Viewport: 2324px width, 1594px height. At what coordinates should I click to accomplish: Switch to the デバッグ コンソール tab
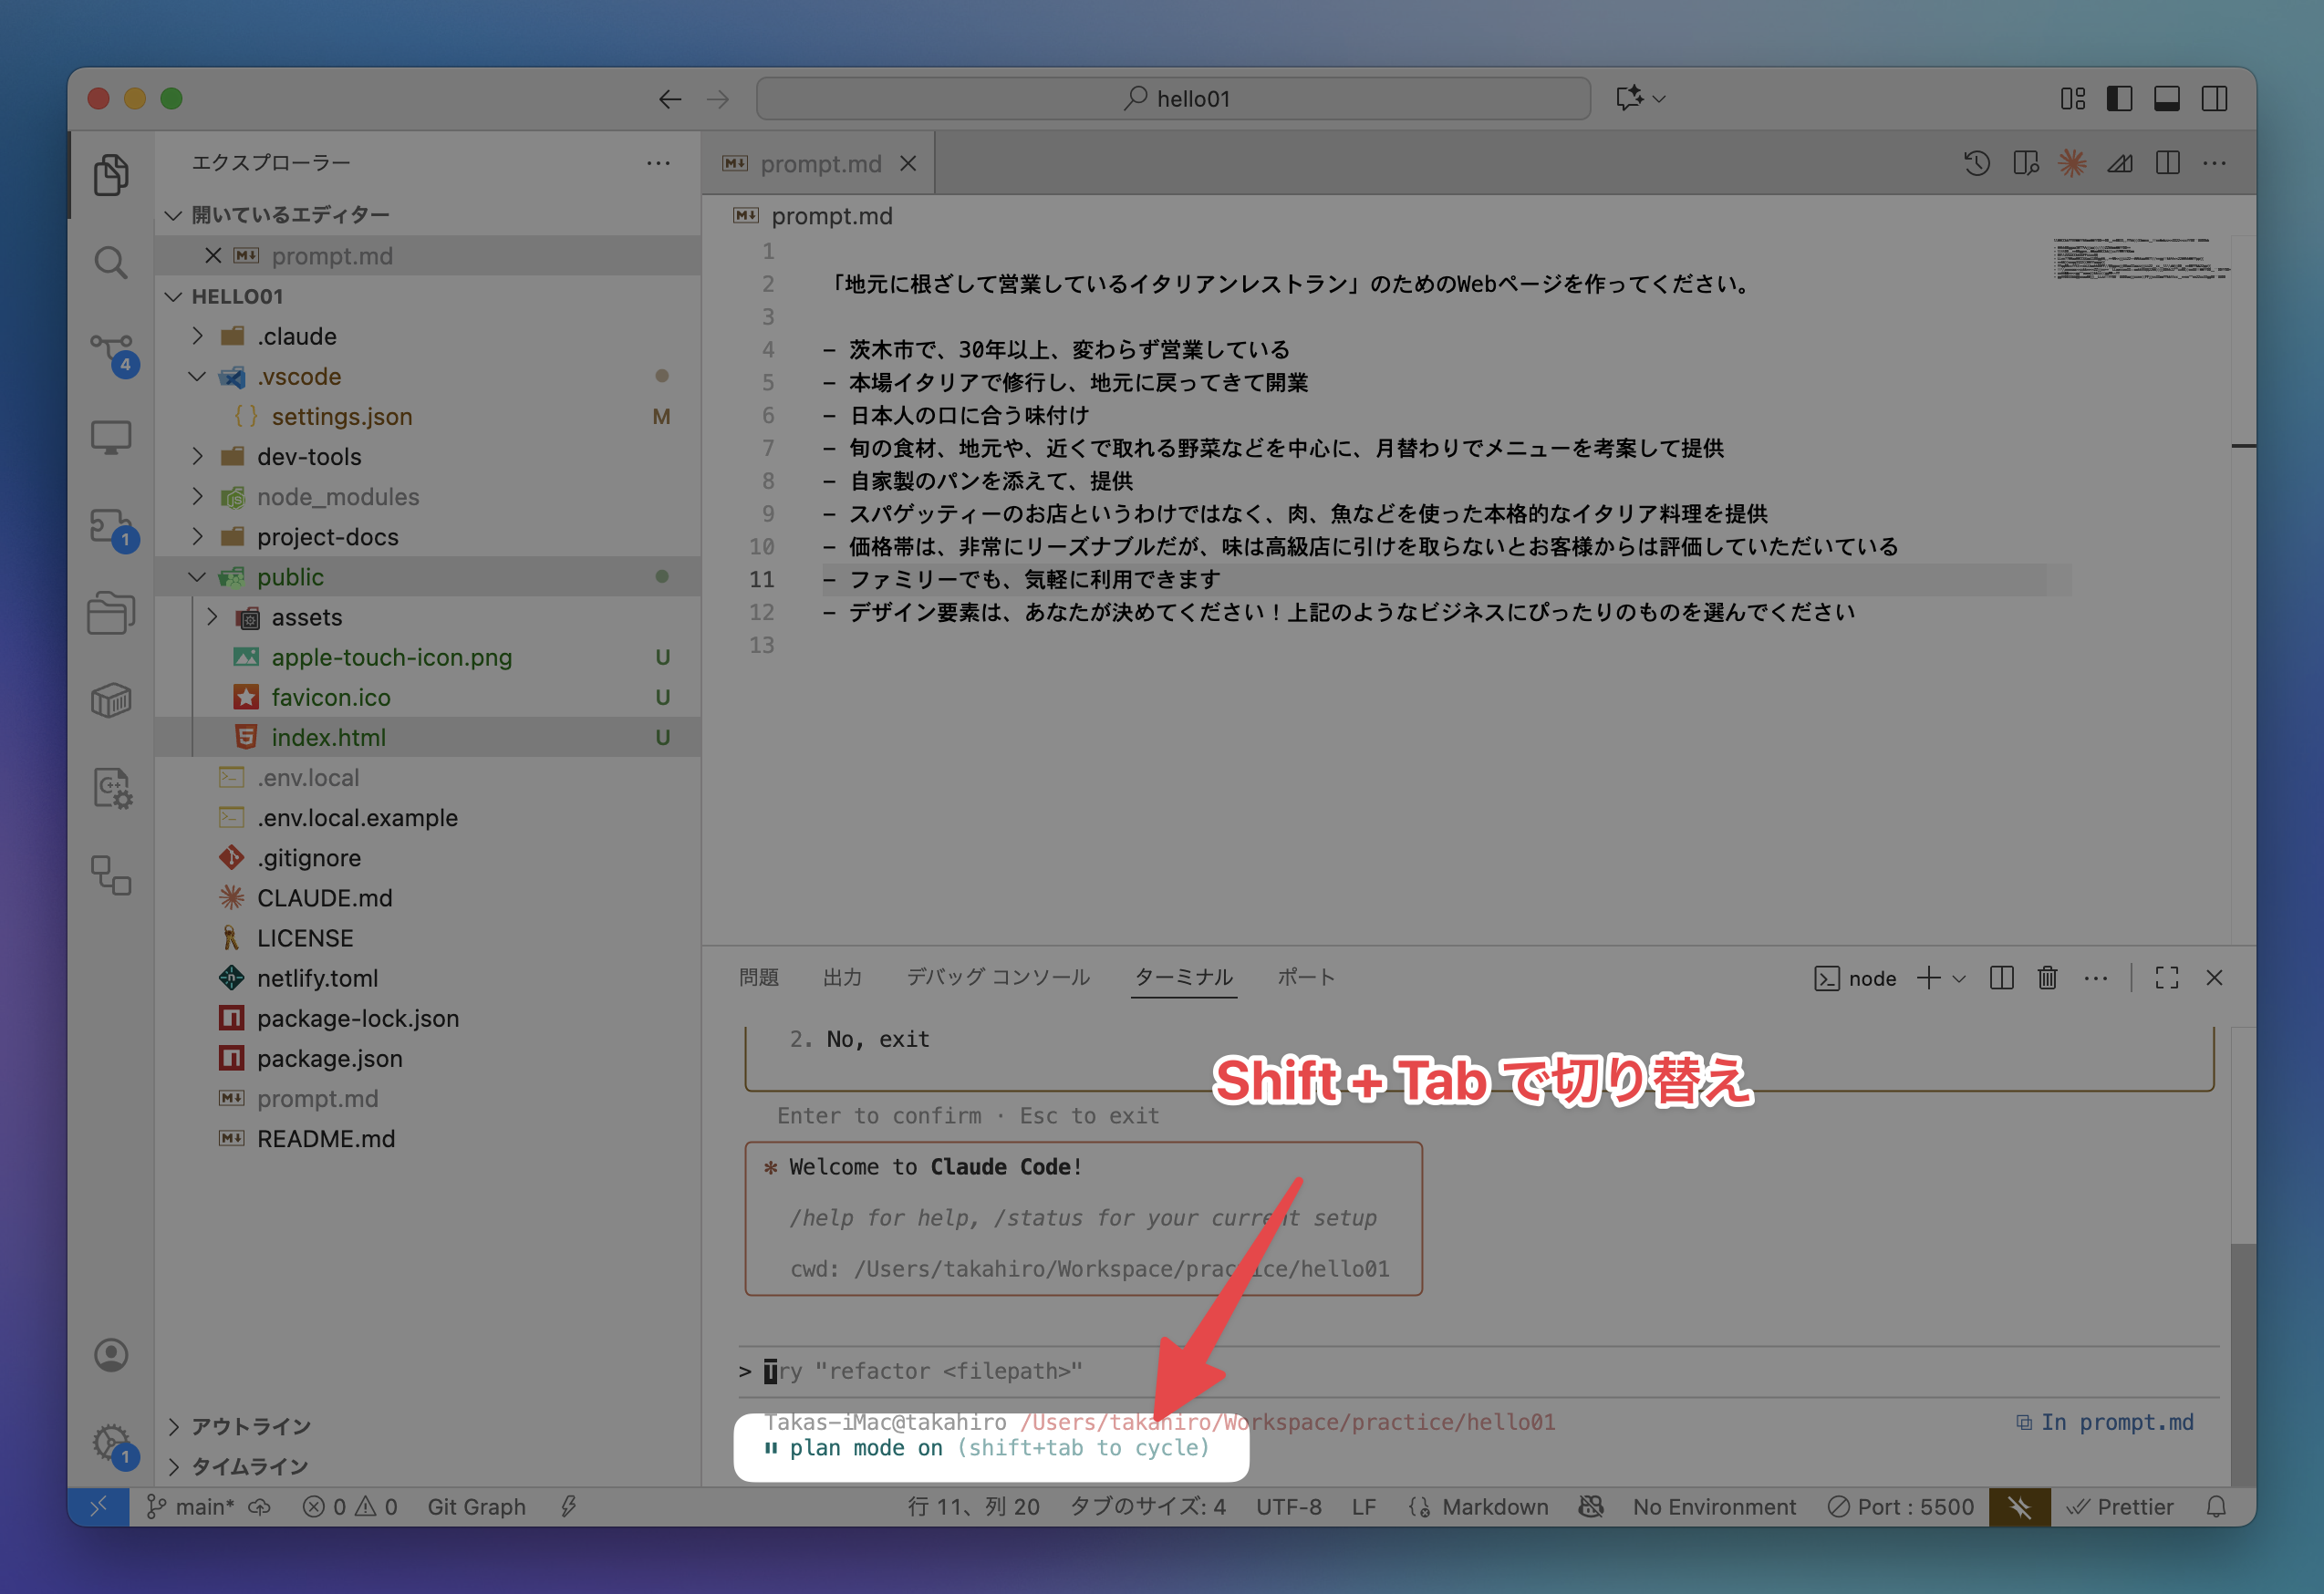point(997,977)
